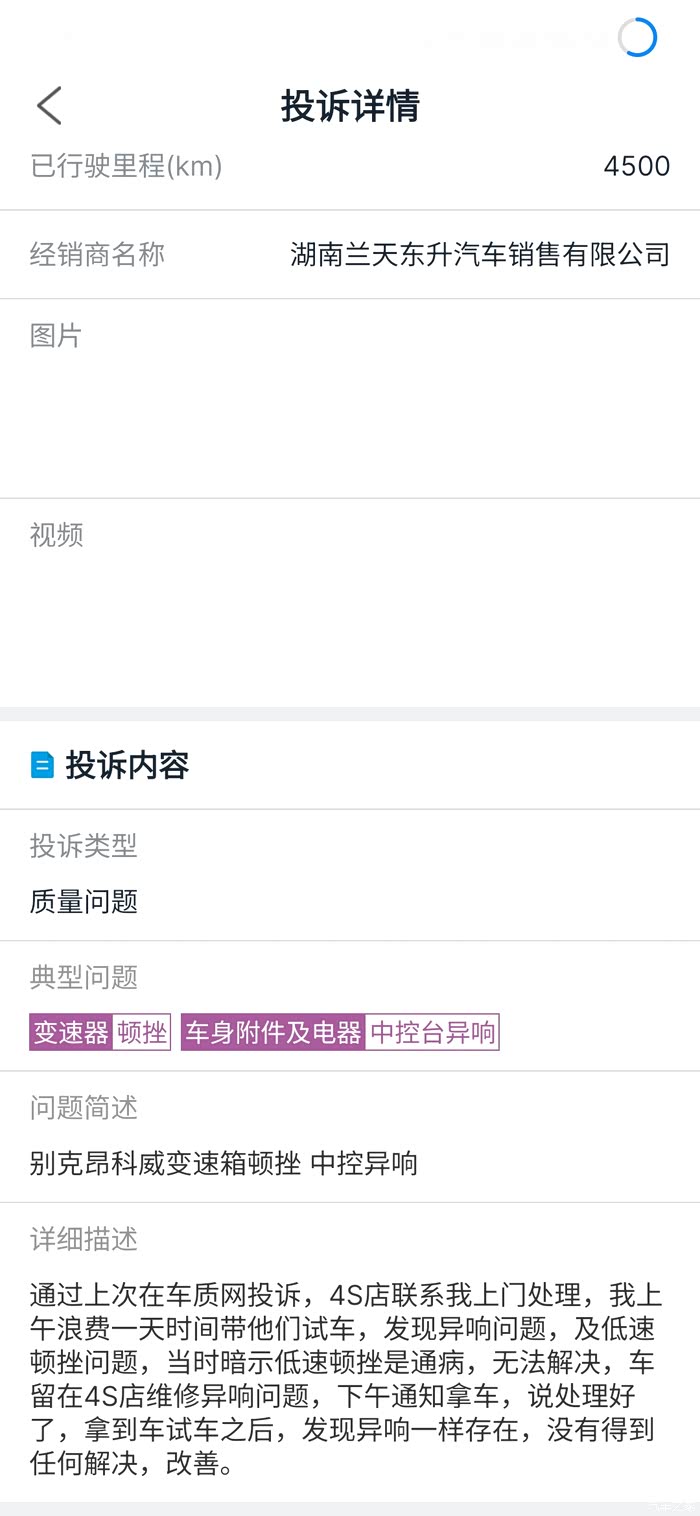The height and width of the screenshot is (1516, 700).
Task: Click the summary text 别克昂科威变速箱顿挫 中控异响
Action: [x=223, y=1163]
